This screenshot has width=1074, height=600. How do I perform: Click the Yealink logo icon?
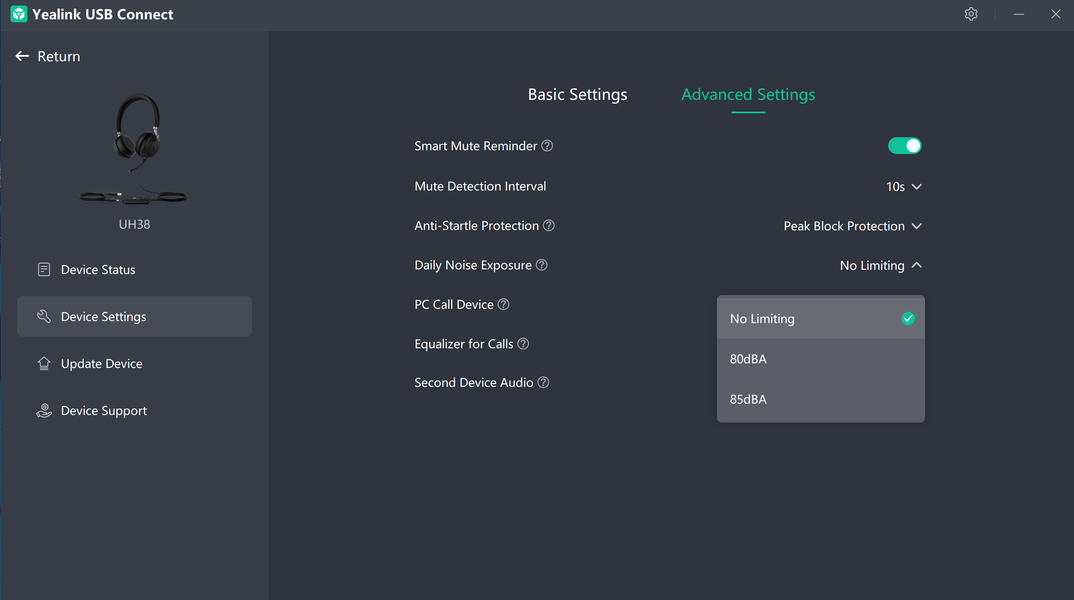pyautogui.click(x=18, y=14)
